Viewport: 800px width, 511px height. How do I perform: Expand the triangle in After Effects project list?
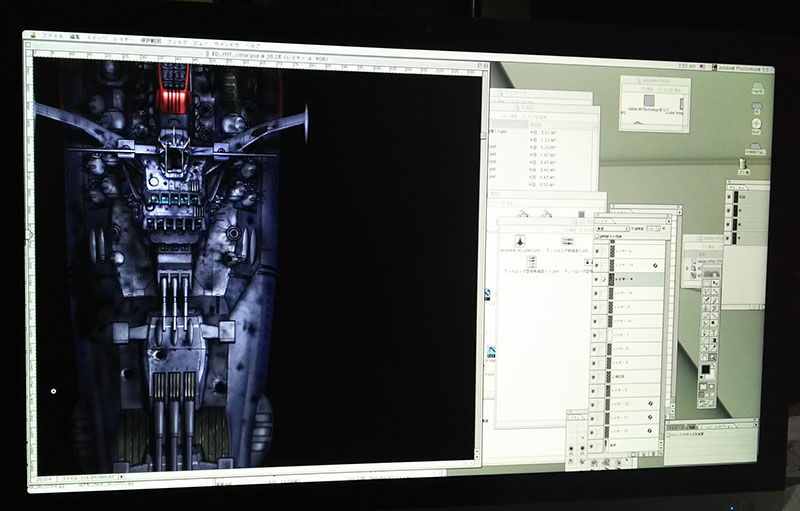tap(687, 268)
